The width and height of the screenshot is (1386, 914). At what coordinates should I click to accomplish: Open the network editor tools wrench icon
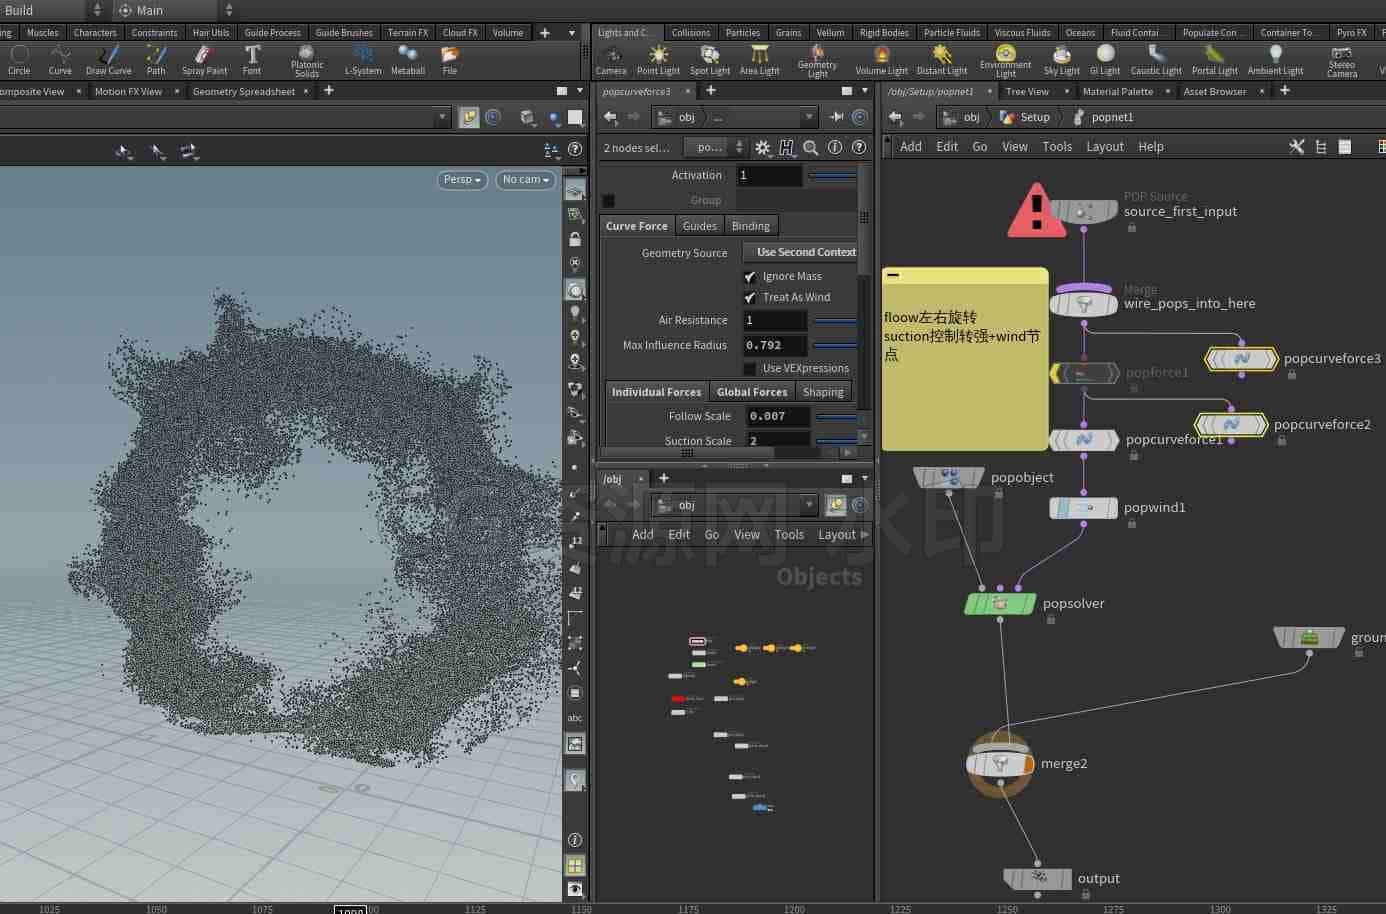(x=1297, y=147)
